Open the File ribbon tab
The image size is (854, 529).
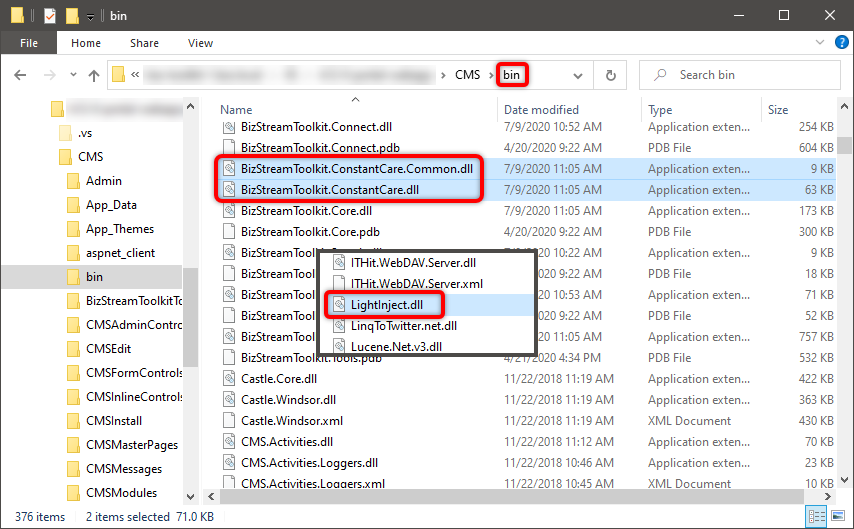click(29, 43)
